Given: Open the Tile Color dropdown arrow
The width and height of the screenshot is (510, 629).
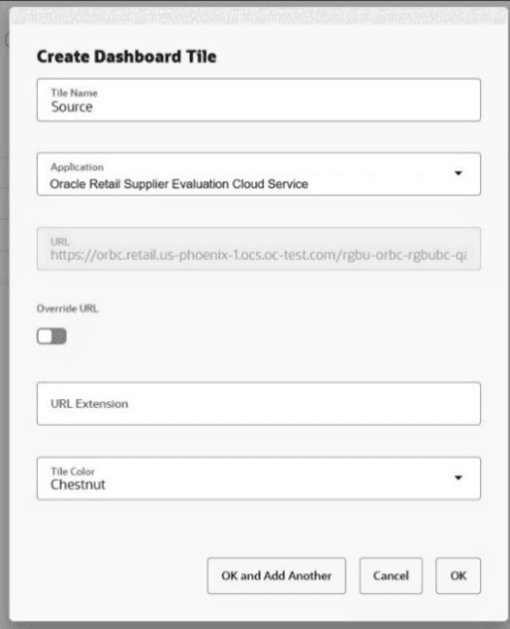Looking at the screenshot, I should tap(458, 478).
